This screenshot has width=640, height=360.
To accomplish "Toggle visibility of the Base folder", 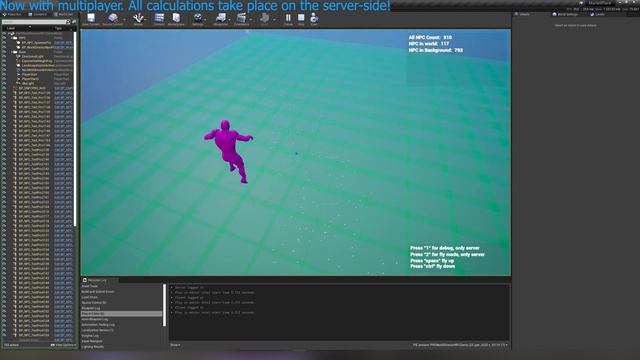I will point(4,52).
